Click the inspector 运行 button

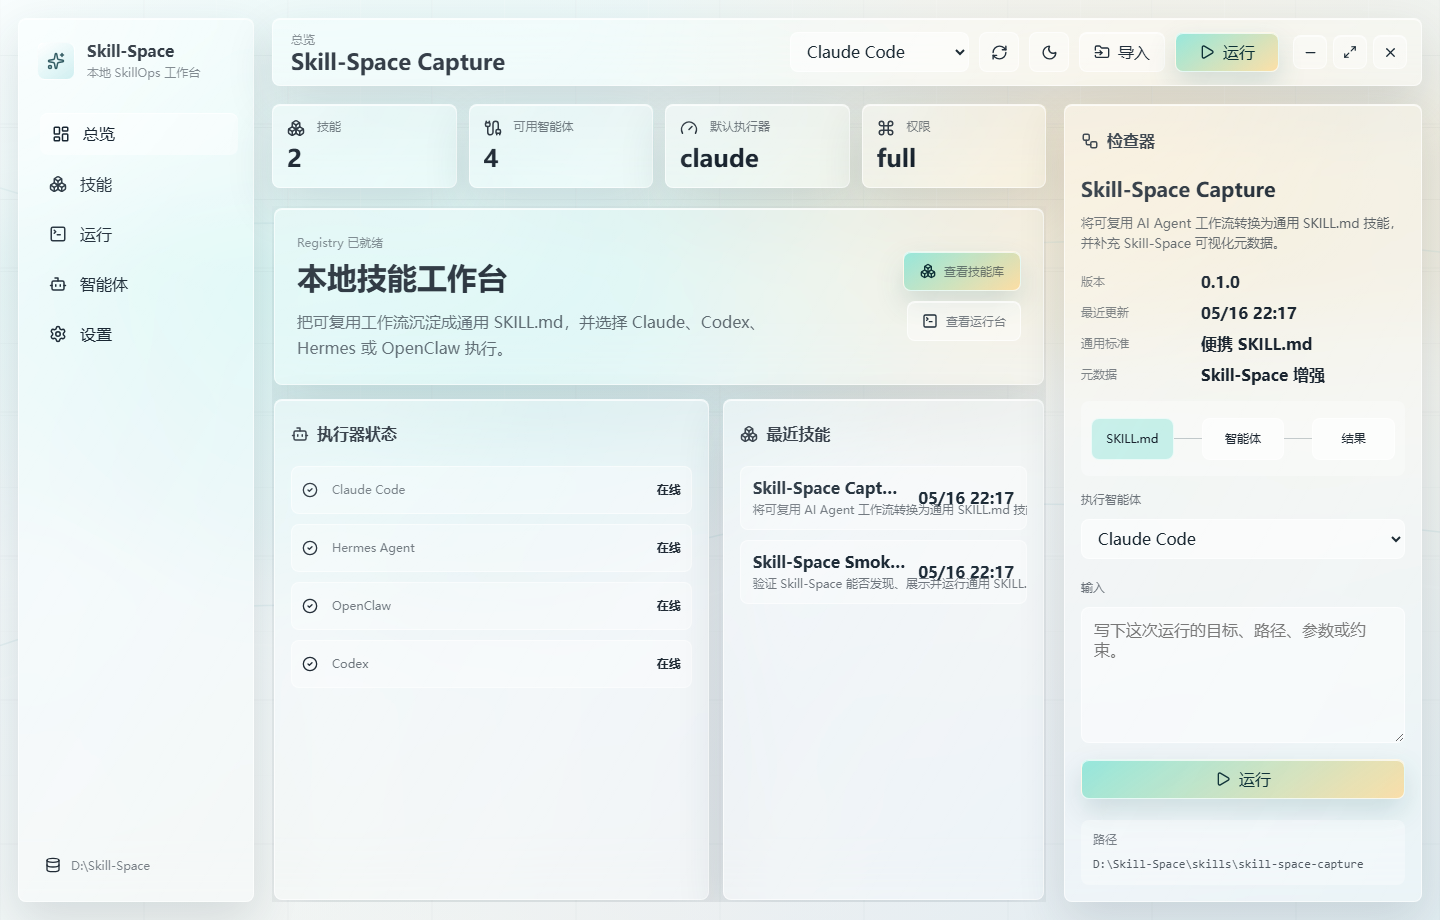click(1243, 779)
